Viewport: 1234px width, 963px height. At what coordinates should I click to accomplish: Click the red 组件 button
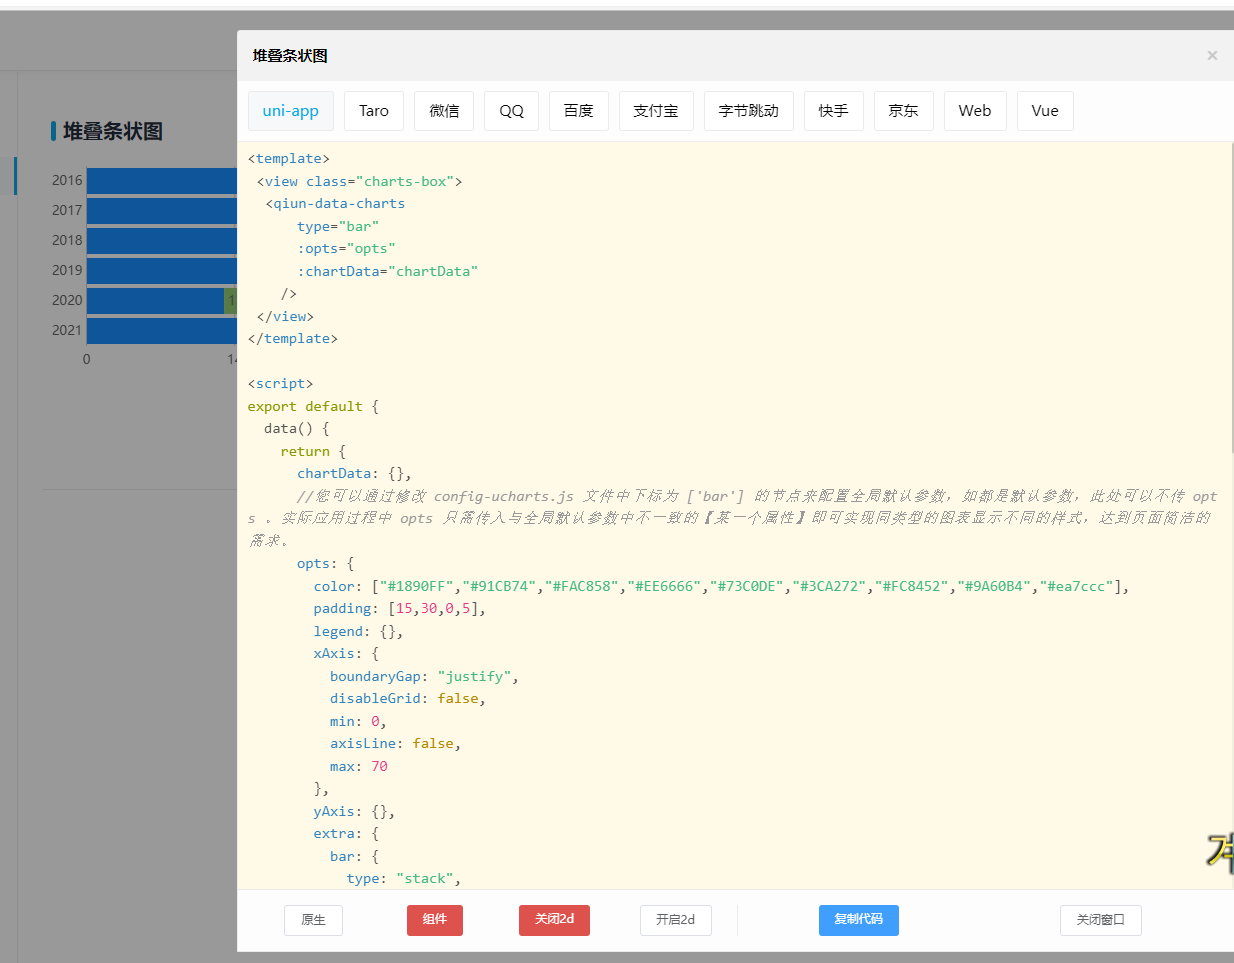pos(435,920)
